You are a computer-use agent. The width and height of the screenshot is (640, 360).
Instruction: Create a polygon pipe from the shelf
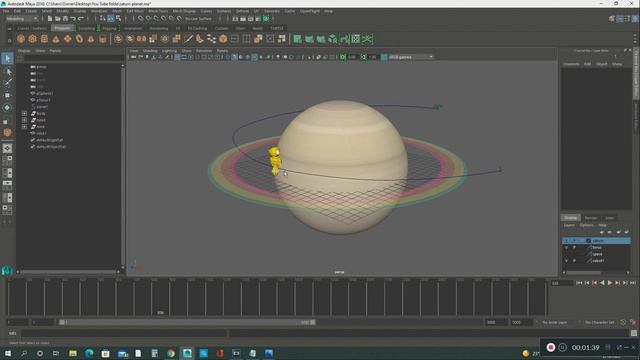[x=102, y=39]
